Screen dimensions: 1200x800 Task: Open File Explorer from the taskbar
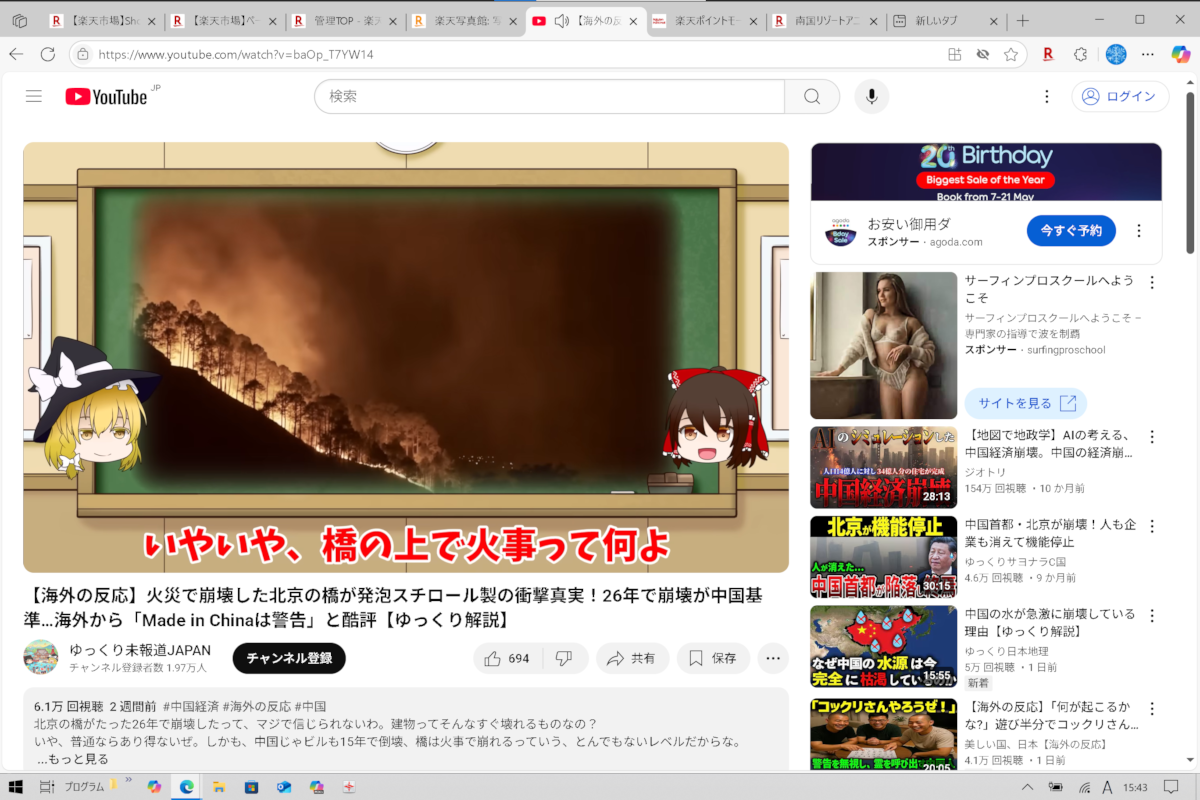tap(218, 787)
